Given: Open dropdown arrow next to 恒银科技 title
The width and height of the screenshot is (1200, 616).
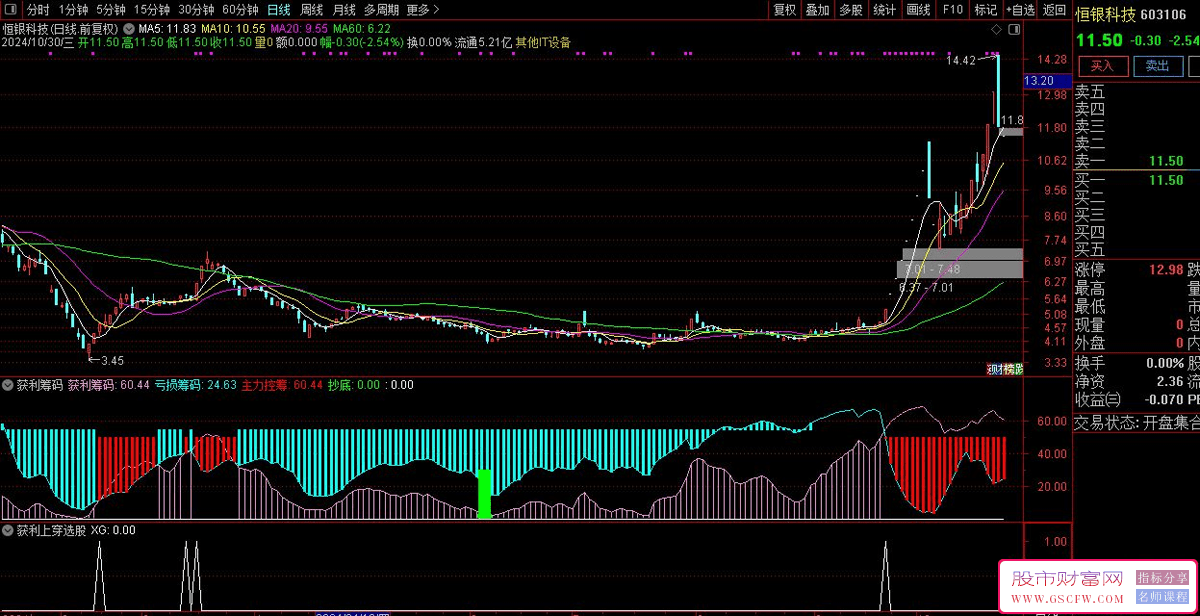Looking at the screenshot, I should click(x=129, y=29).
